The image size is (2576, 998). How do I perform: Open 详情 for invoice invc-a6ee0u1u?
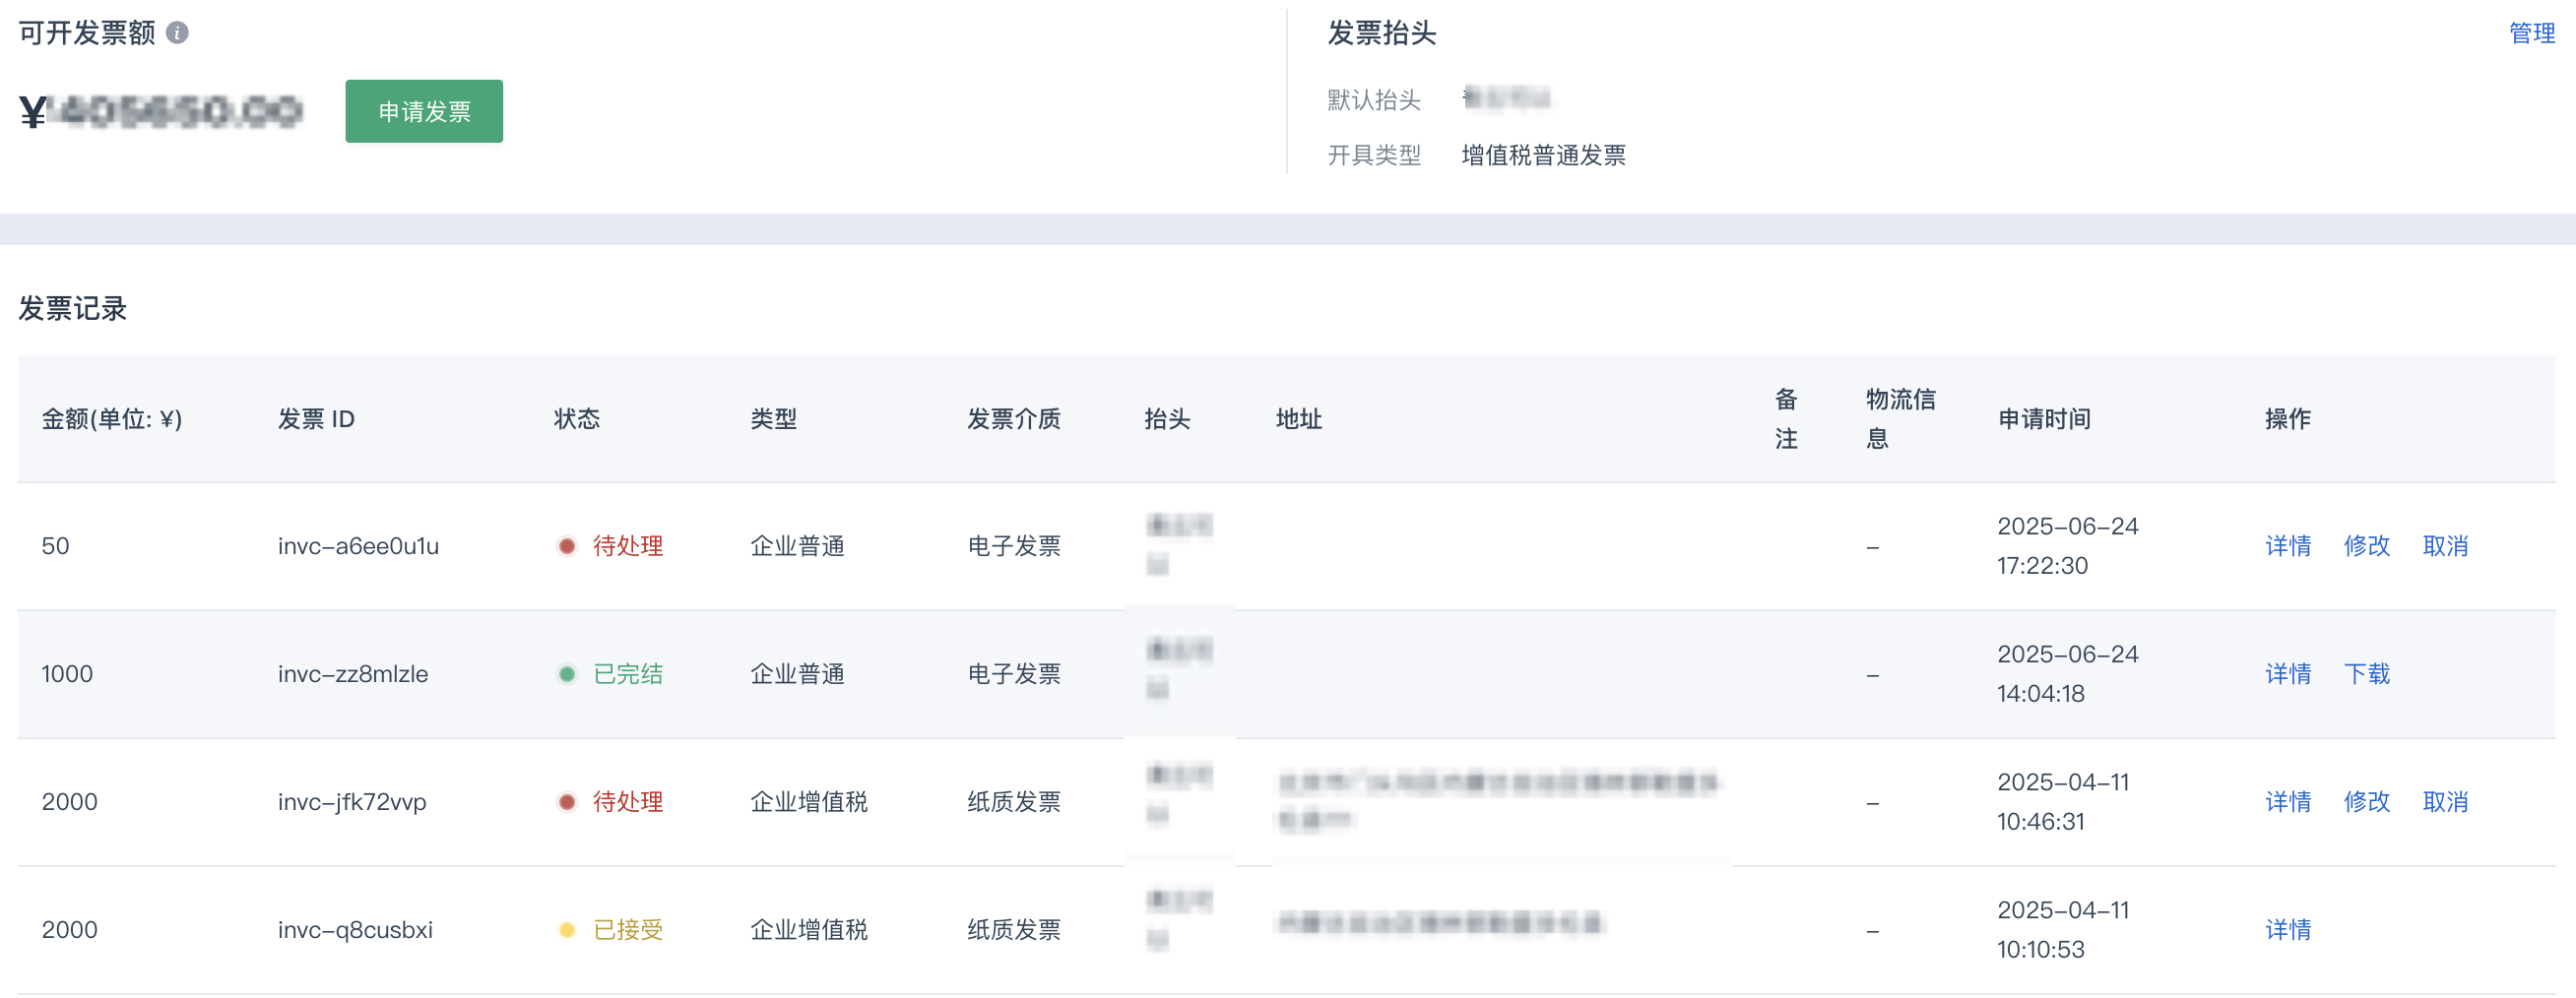point(2287,546)
